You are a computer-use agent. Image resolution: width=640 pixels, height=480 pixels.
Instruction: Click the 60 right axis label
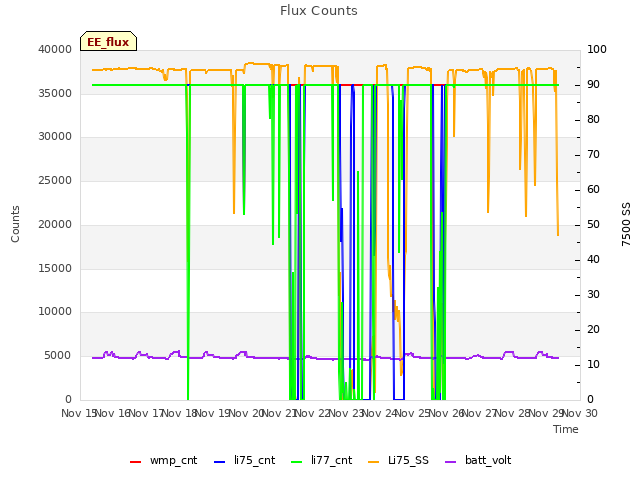point(593,189)
